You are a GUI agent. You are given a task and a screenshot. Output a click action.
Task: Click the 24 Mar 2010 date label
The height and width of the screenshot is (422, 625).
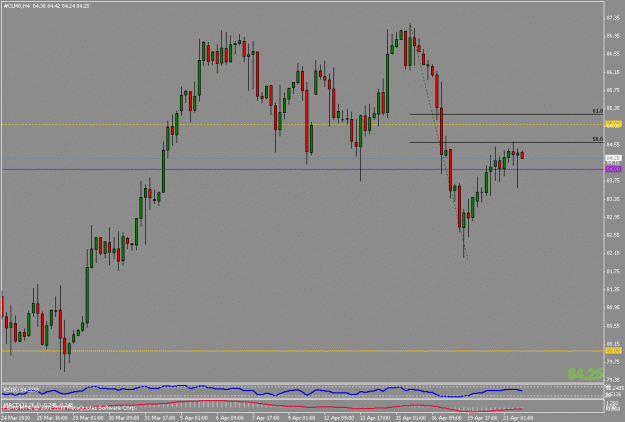(x=16, y=418)
